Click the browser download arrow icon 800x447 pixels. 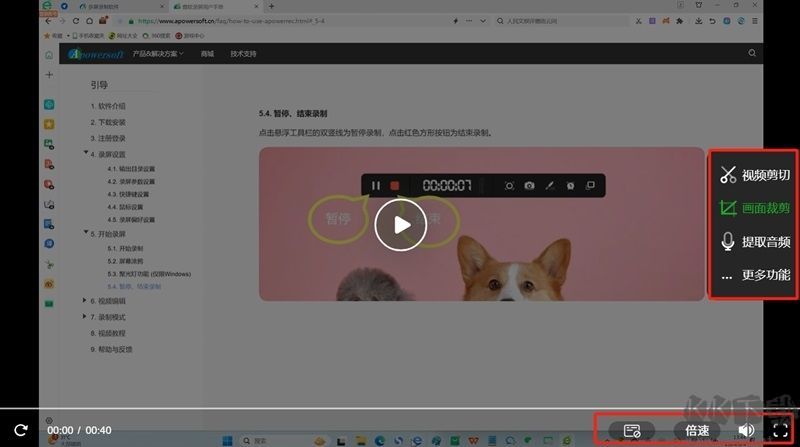point(698,21)
